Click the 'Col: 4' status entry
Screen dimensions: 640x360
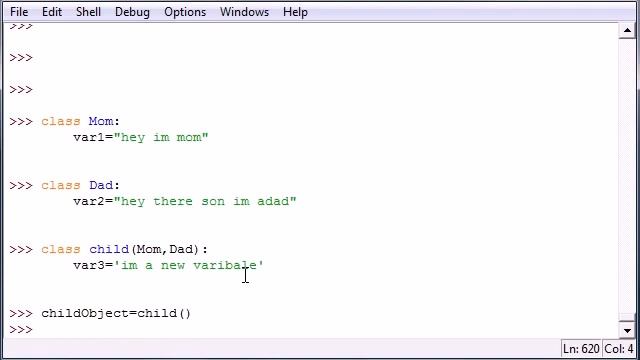coord(618,349)
